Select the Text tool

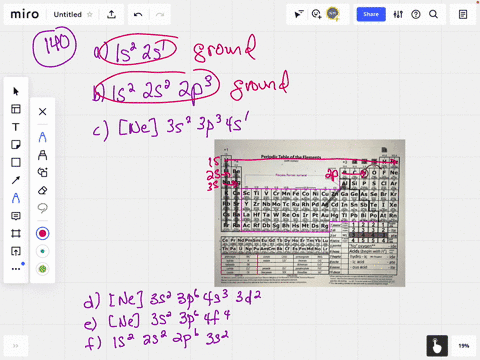[x=16, y=127]
